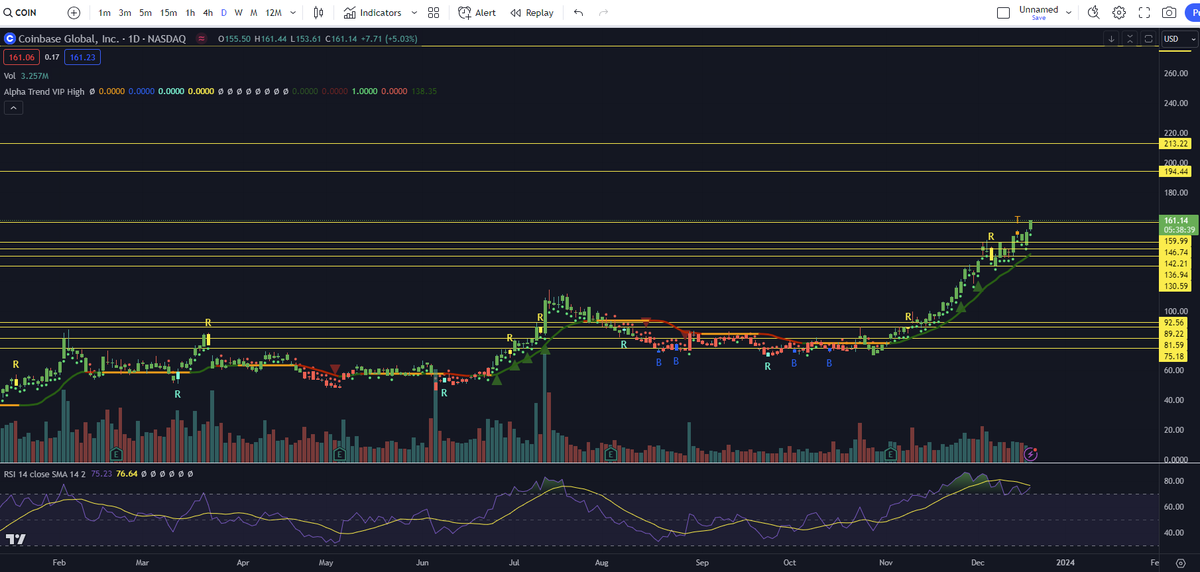Choose the 1h timeframe
This screenshot has height=572, width=1200.
click(x=190, y=13)
